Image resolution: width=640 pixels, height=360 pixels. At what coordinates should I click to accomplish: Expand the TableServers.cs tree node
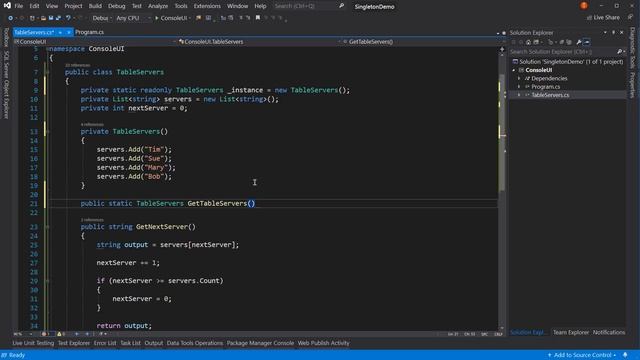[519, 95]
